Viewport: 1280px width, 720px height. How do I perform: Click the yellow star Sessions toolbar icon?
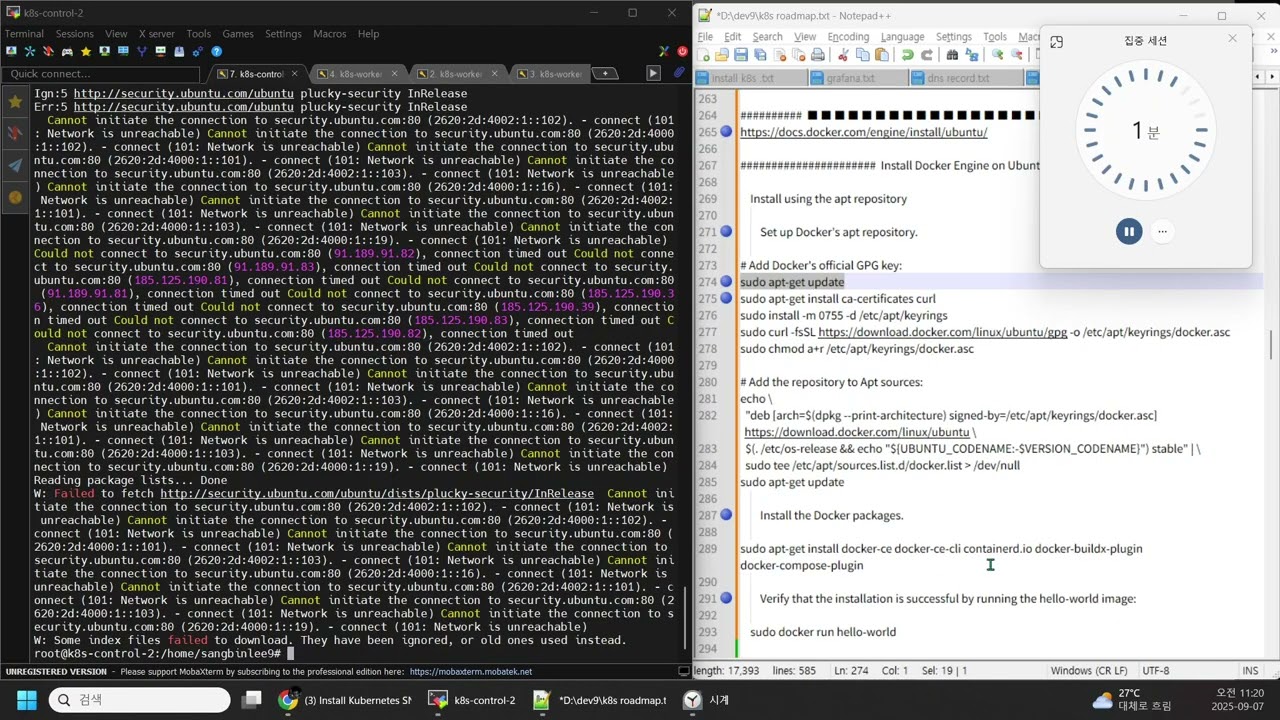86,51
